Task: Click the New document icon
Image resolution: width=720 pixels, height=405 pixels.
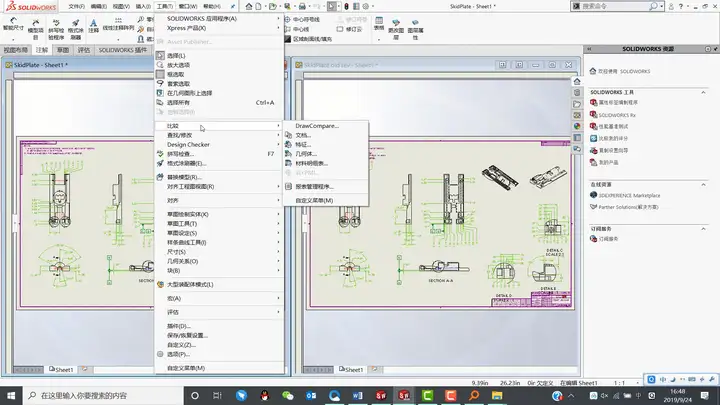Action: tap(259, 6)
